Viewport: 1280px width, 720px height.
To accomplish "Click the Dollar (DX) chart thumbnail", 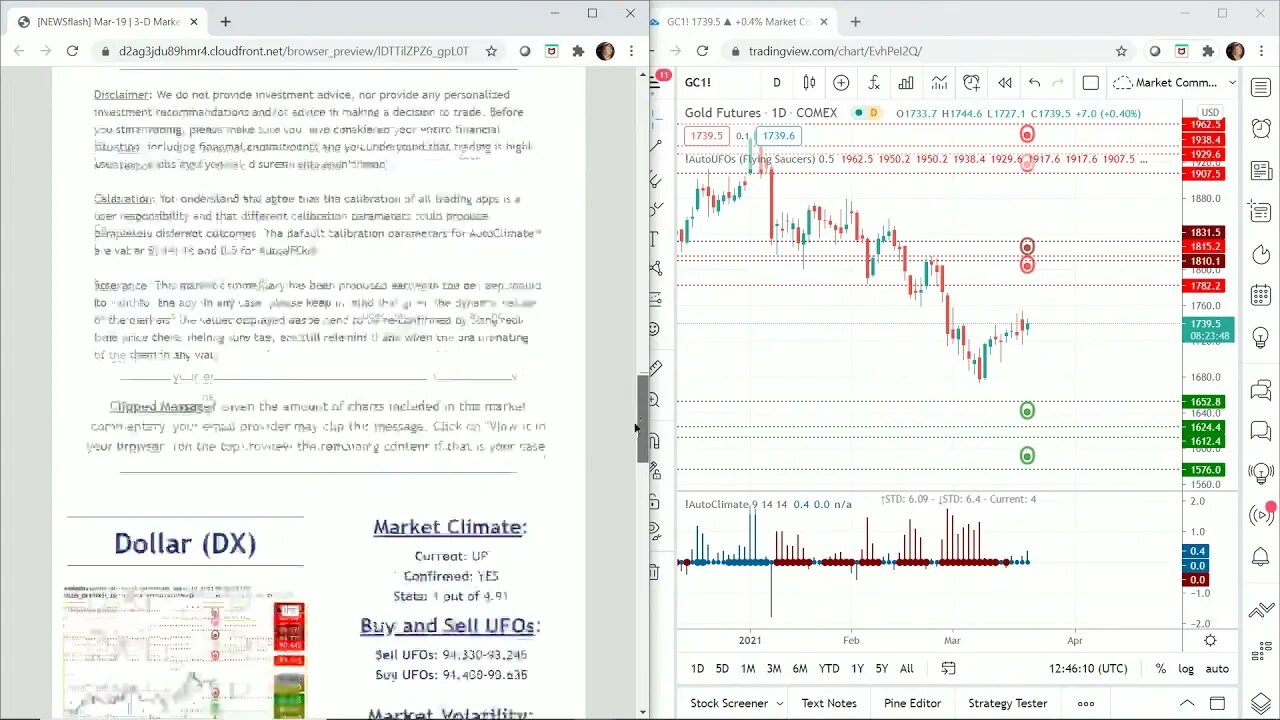I will tap(184, 653).
